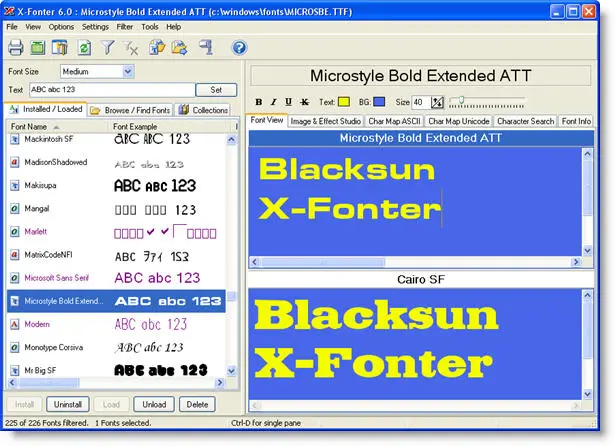The height and width of the screenshot is (446, 615).
Task: Open the File menu
Action: [12, 27]
